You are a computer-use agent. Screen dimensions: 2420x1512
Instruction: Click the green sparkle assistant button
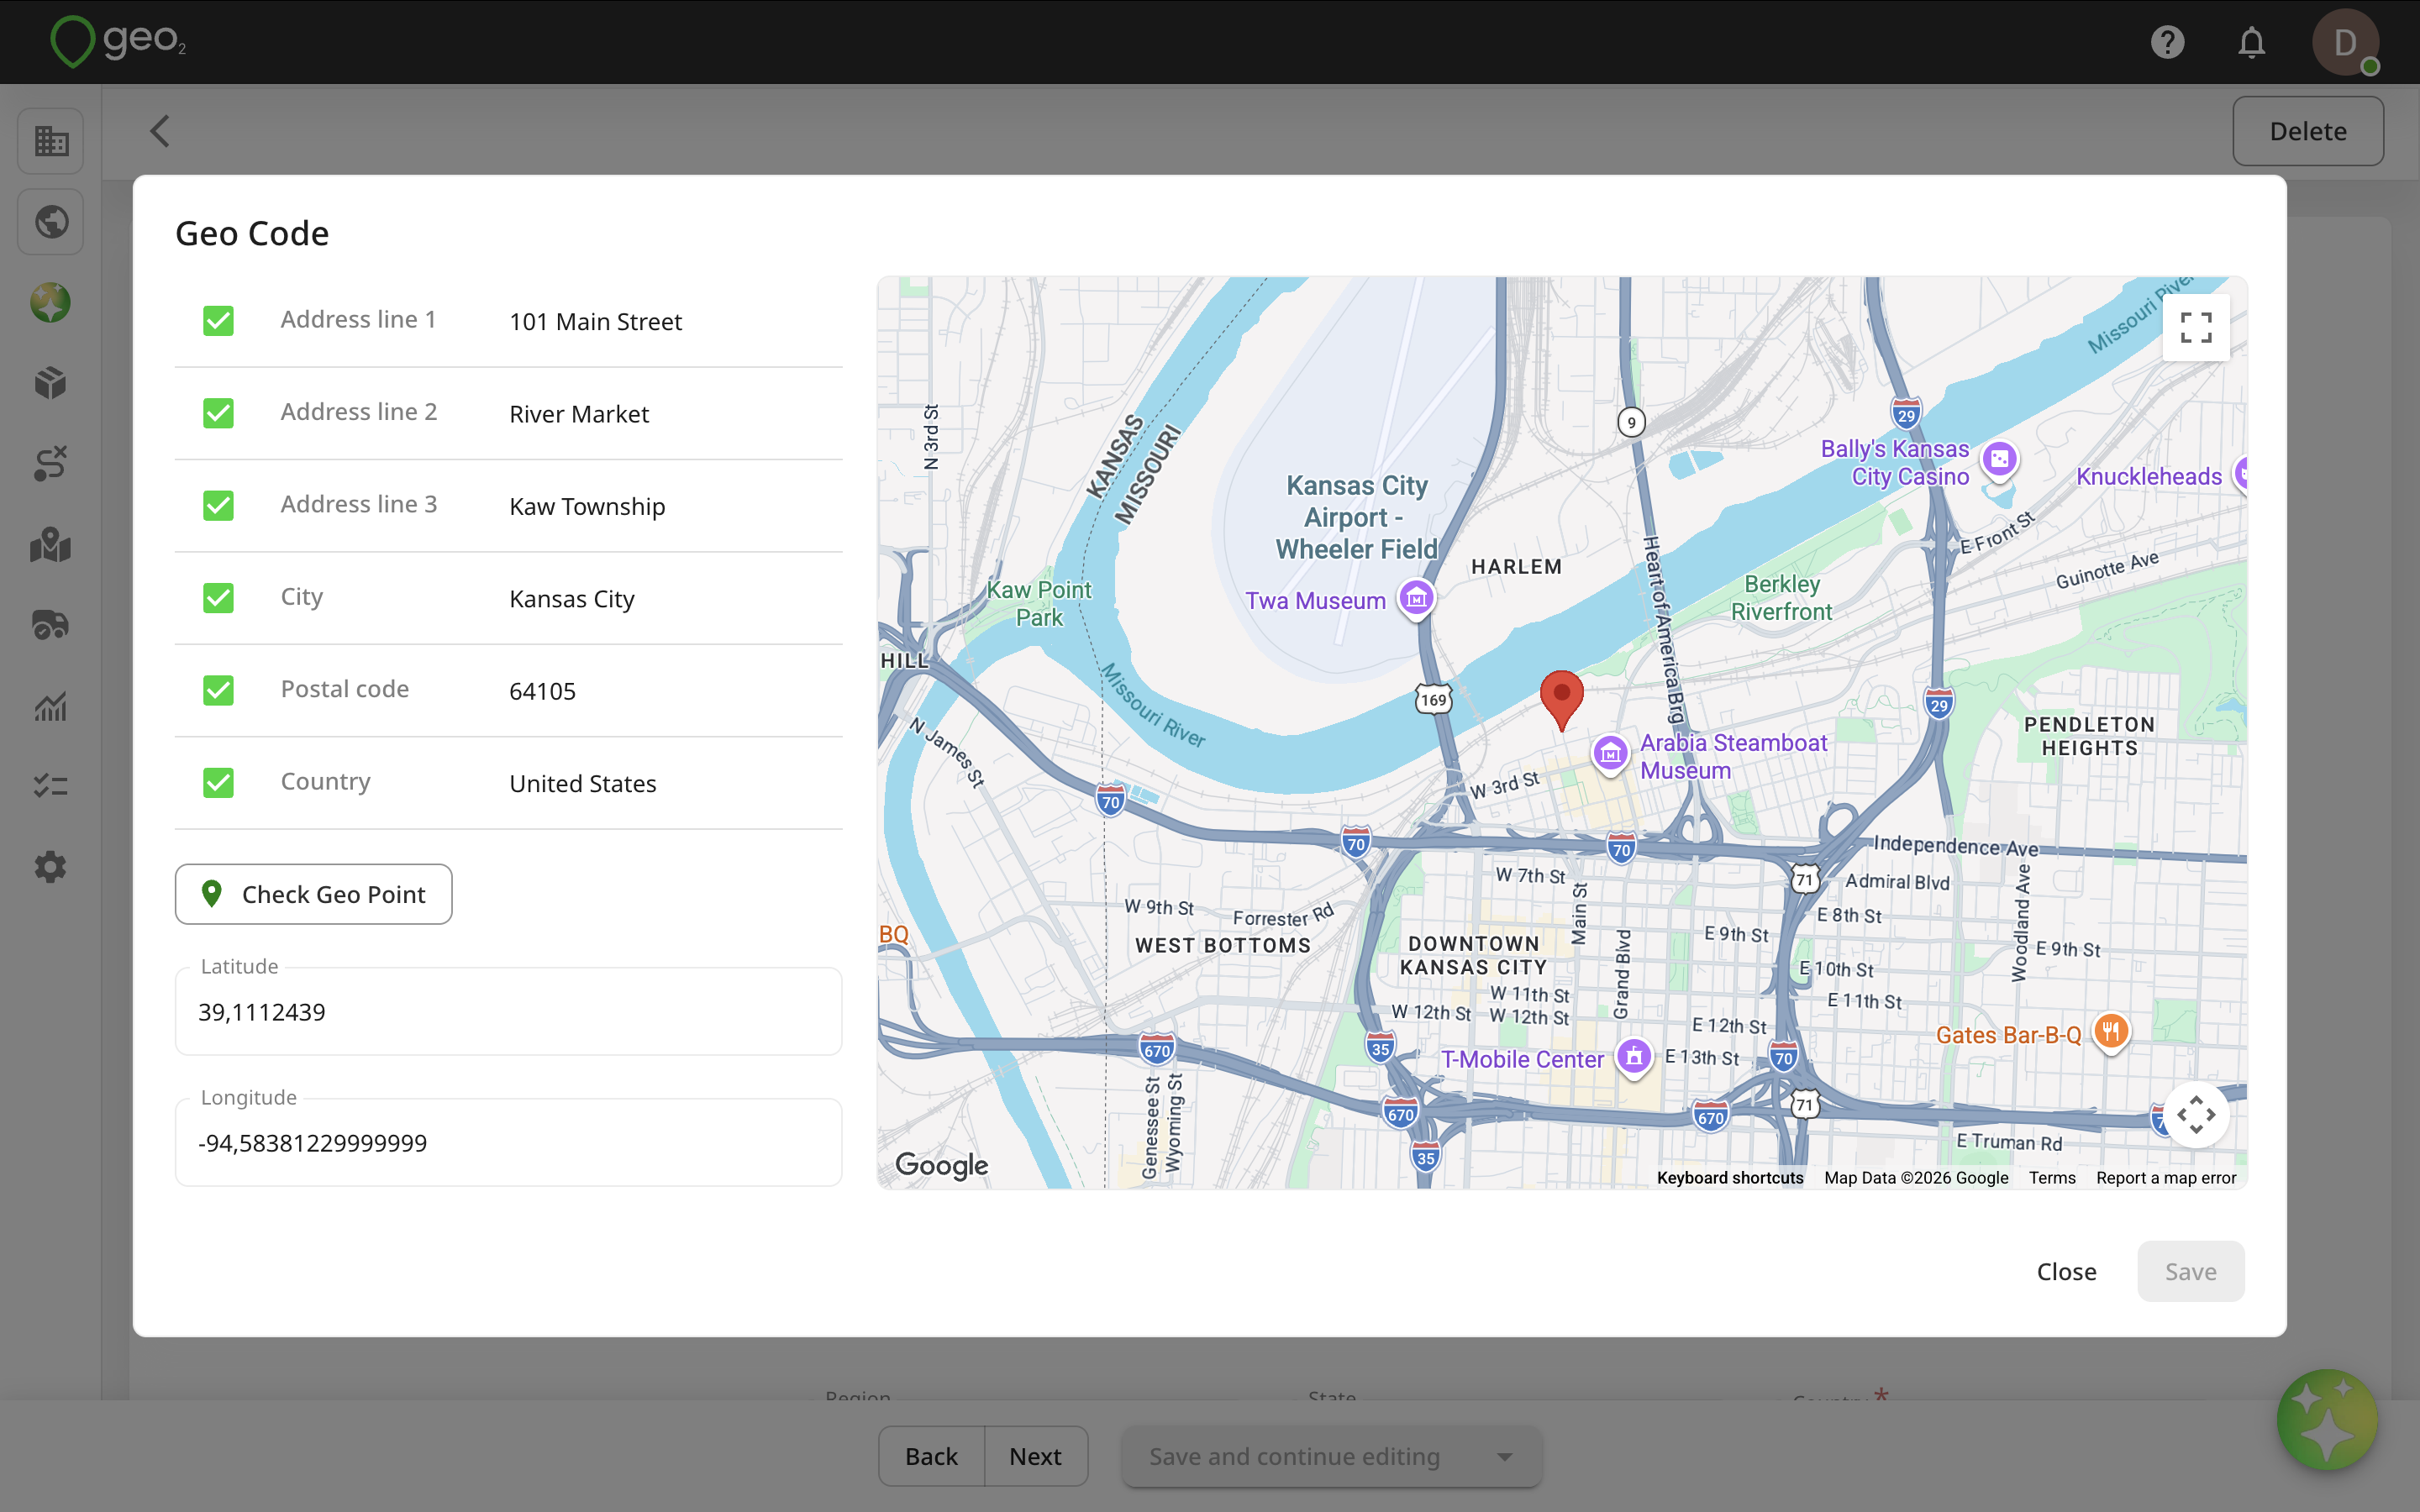coord(2327,1419)
